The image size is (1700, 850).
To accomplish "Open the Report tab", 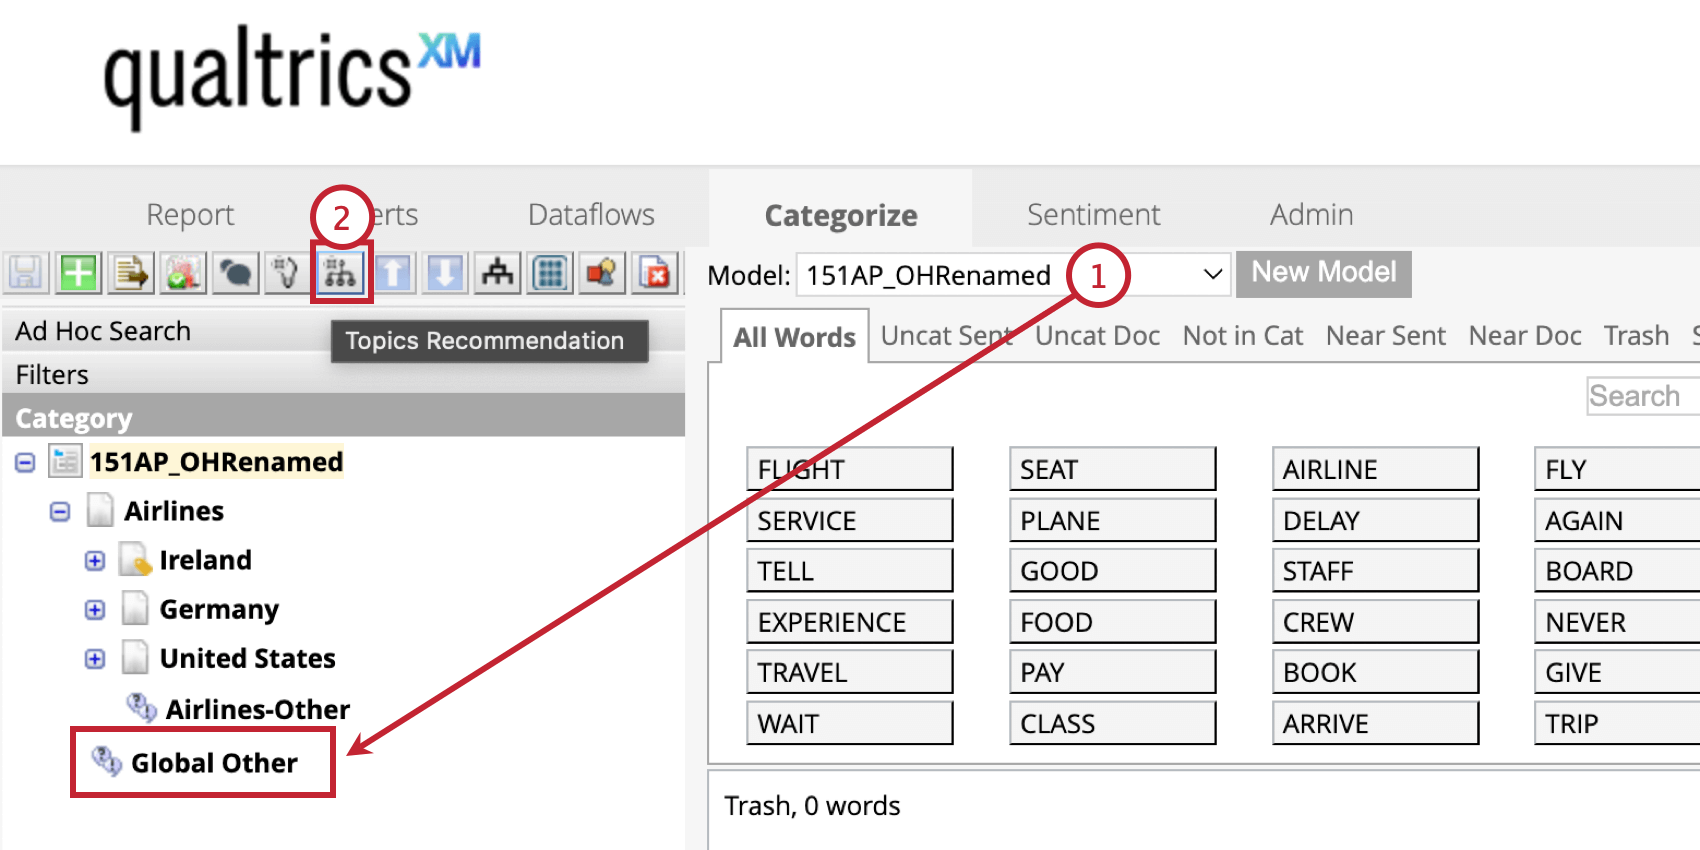I will coord(190,215).
